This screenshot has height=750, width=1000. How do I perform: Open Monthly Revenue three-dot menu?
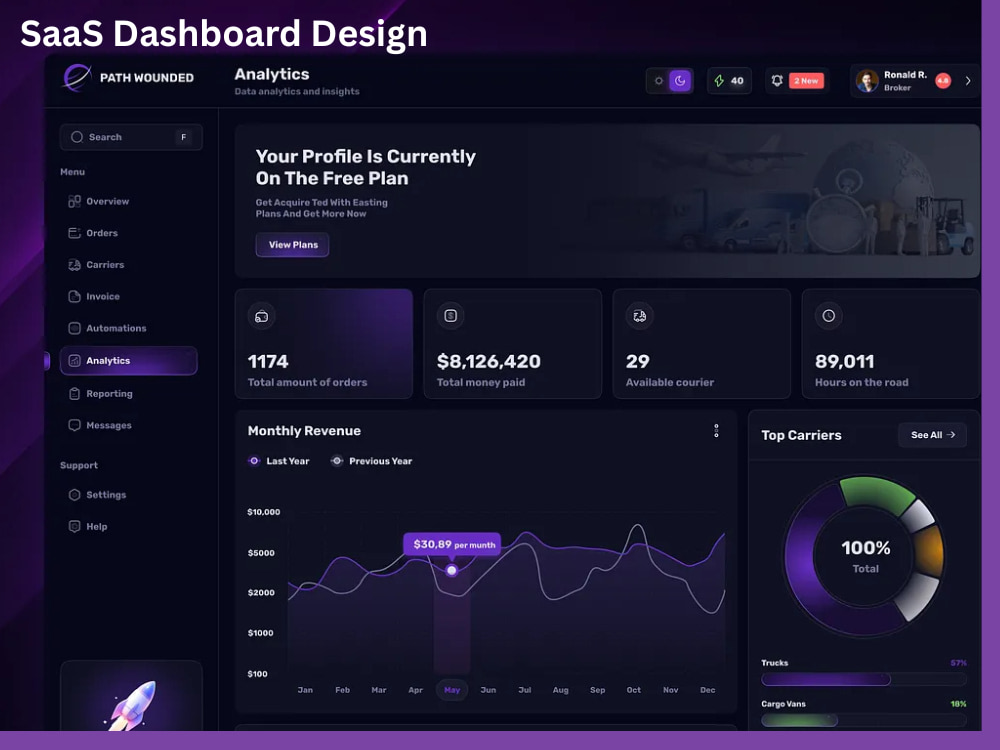tap(716, 430)
